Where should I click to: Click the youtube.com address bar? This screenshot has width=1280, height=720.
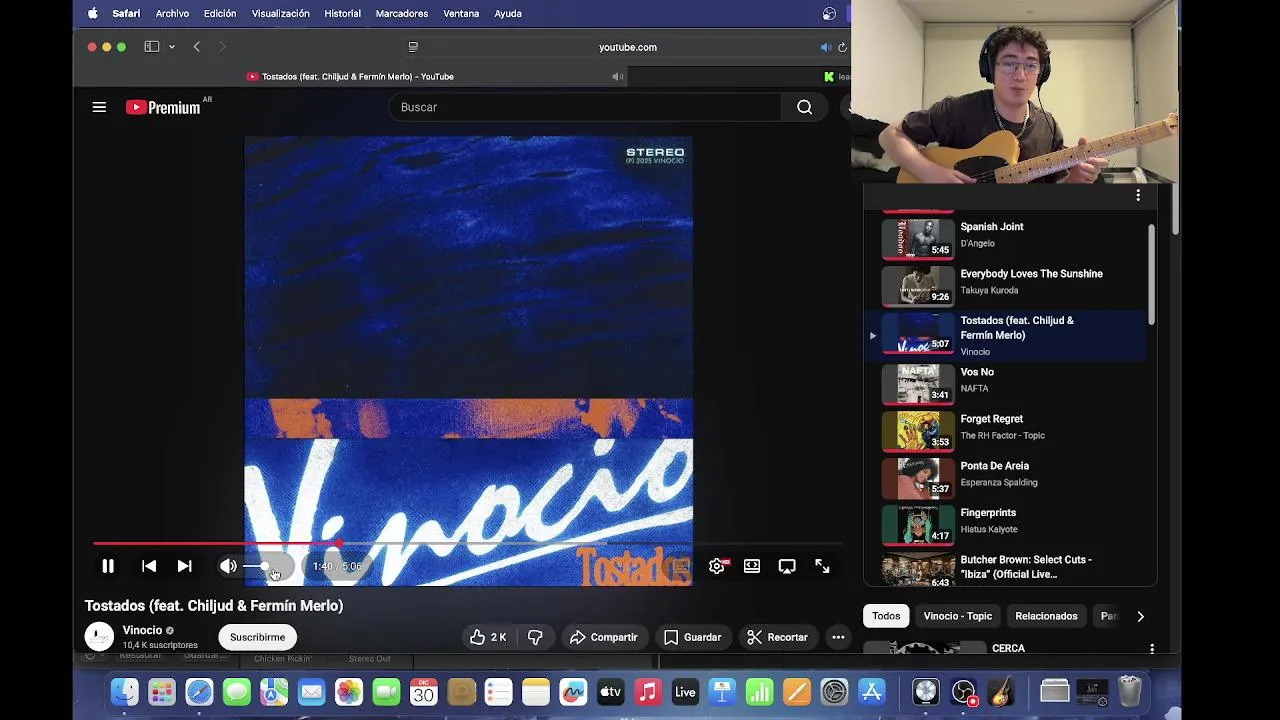[627, 47]
